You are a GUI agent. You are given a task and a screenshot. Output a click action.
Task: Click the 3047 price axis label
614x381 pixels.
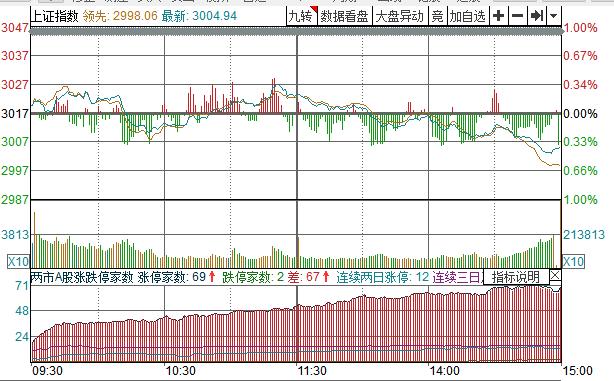15,28
